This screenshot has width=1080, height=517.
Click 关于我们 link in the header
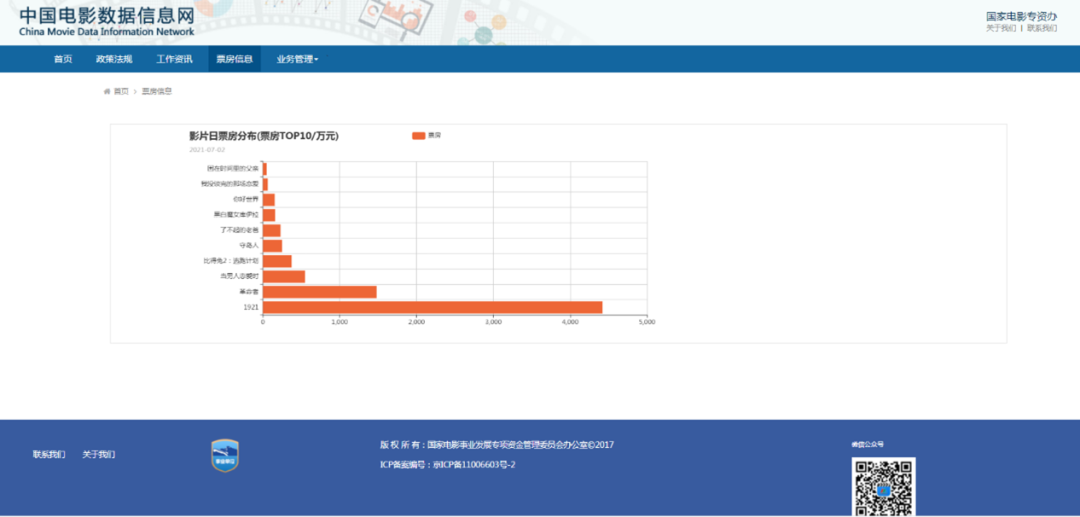pyautogui.click(x=1000, y=28)
